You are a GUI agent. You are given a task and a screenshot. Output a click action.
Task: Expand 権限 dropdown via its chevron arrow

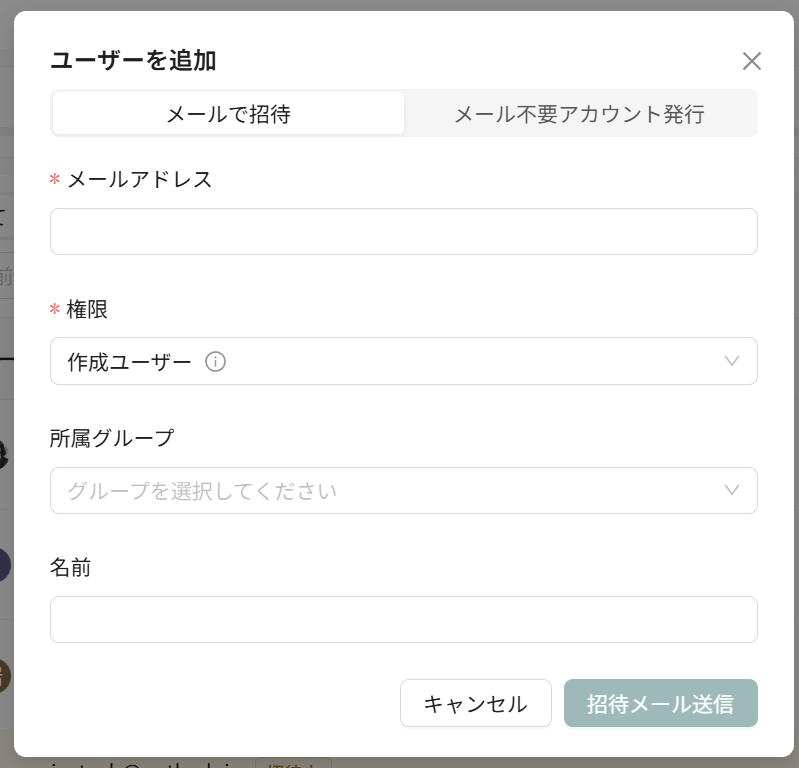coord(732,361)
